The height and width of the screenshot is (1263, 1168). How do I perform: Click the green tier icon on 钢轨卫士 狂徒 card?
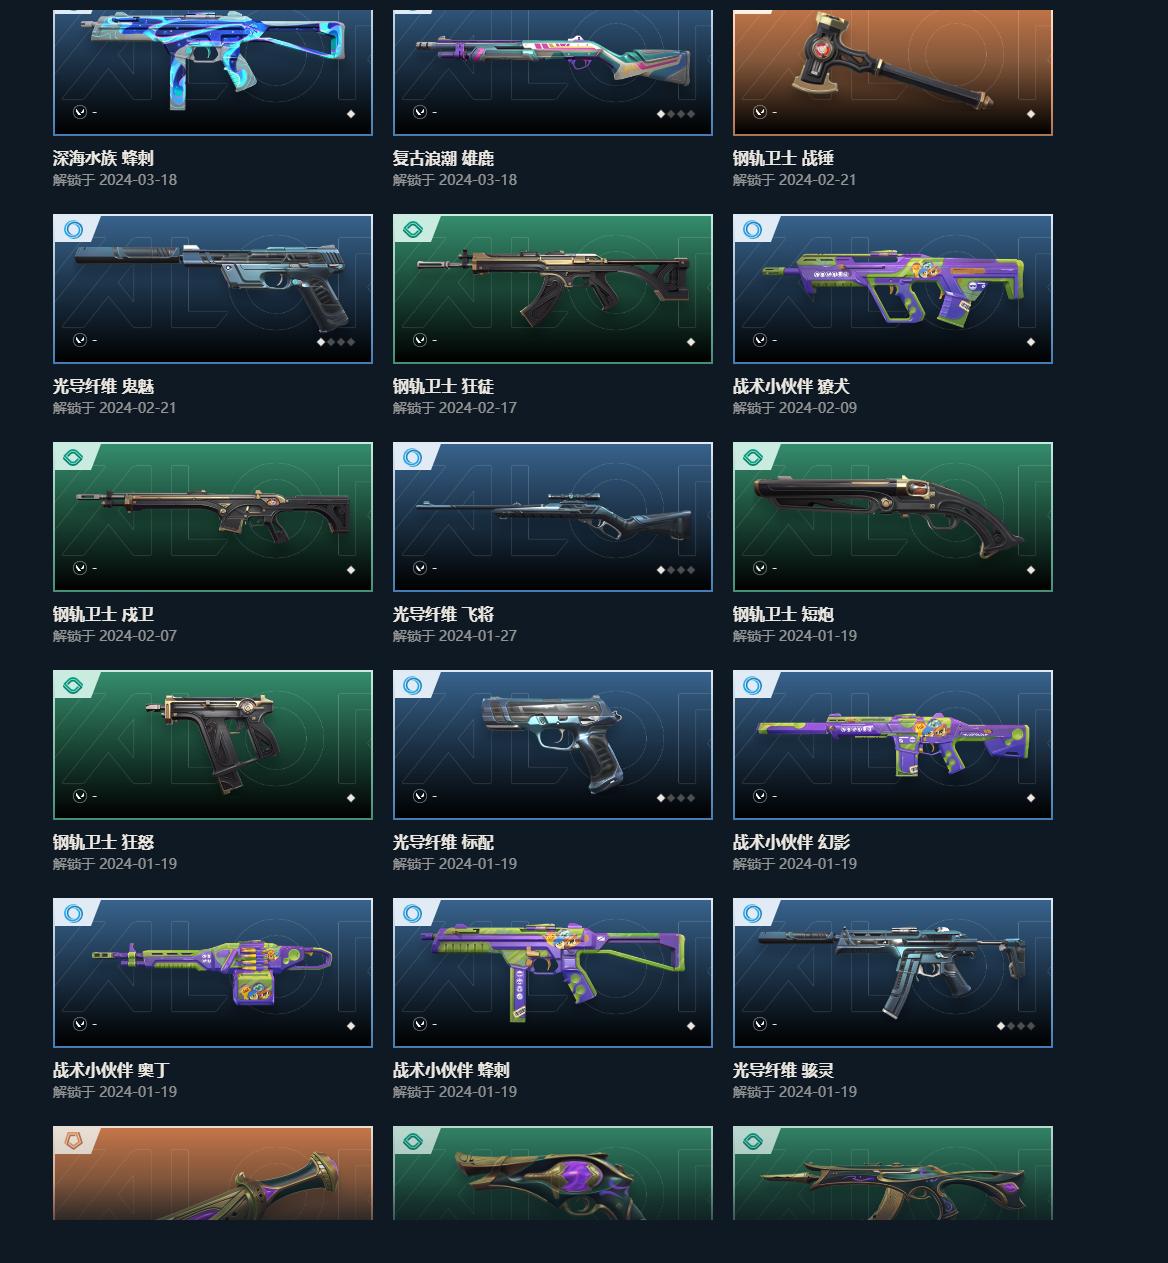412,230
